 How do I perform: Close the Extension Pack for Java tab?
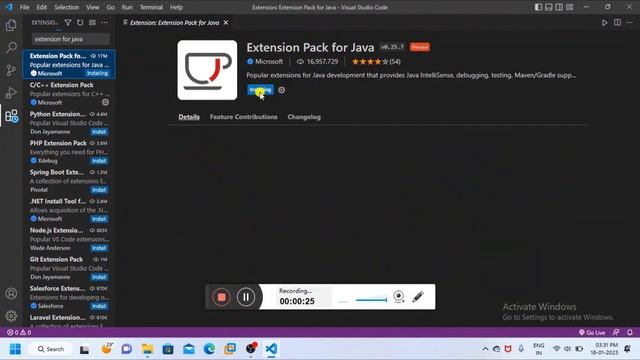click(x=226, y=23)
